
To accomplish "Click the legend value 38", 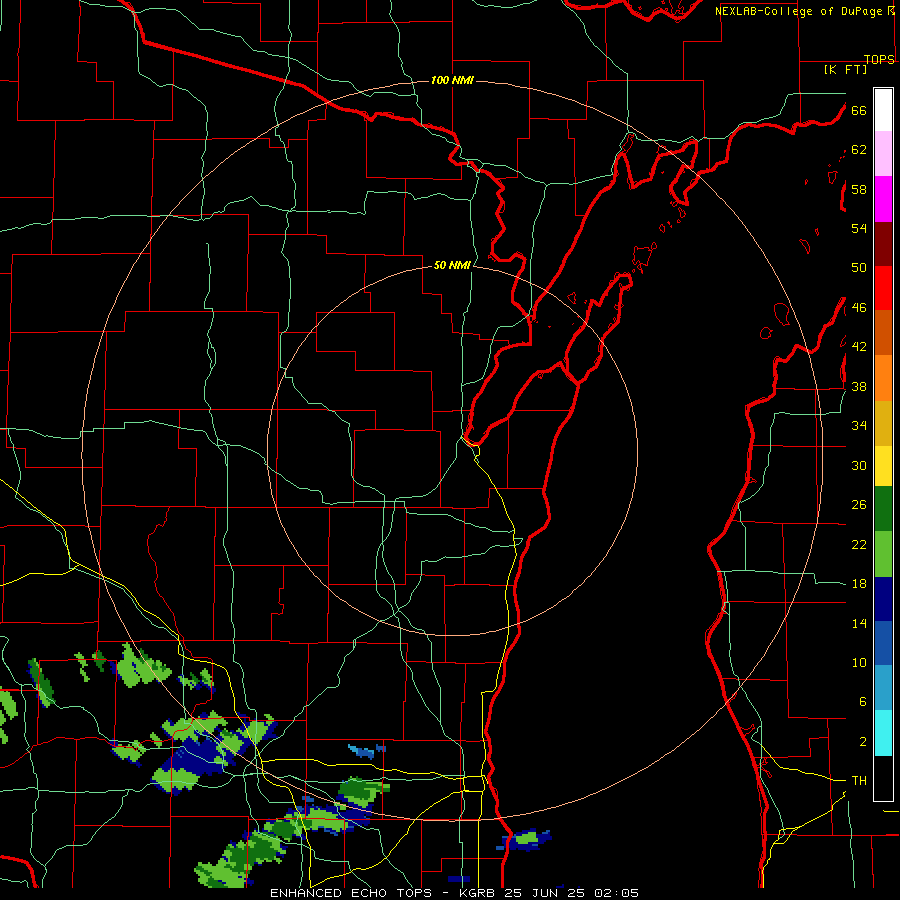I will pos(859,386).
